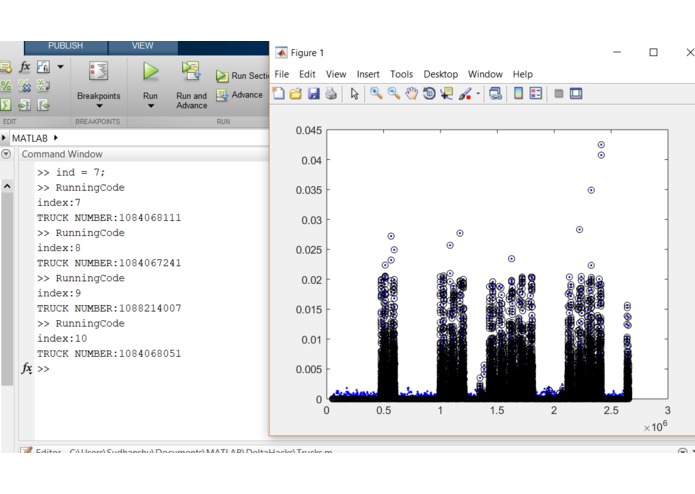The width and height of the screenshot is (695, 494).
Task: Click the fx function browser icon at prompt
Action: 27,368
